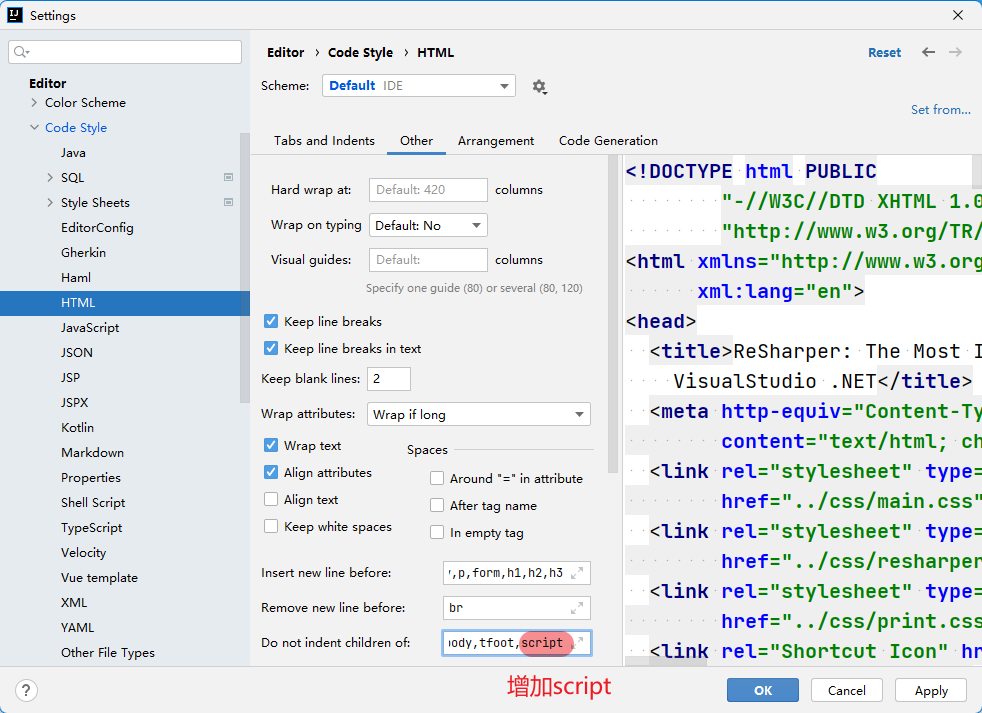Expand the SQL tree node
This screenshot has width=982, height=713.
tap(50, 177)
